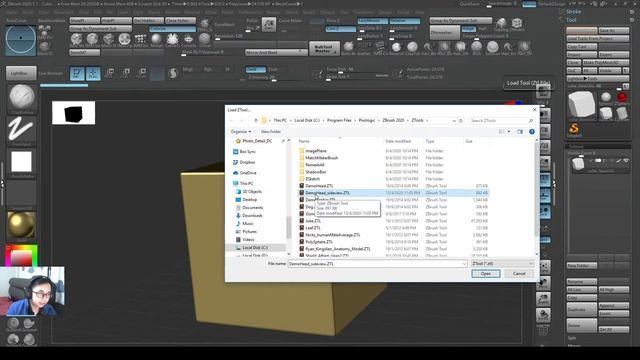The width and height of the screenshot is (640, 360).
Task: Click Import in the Tool palette
Action: coord(582,54)
